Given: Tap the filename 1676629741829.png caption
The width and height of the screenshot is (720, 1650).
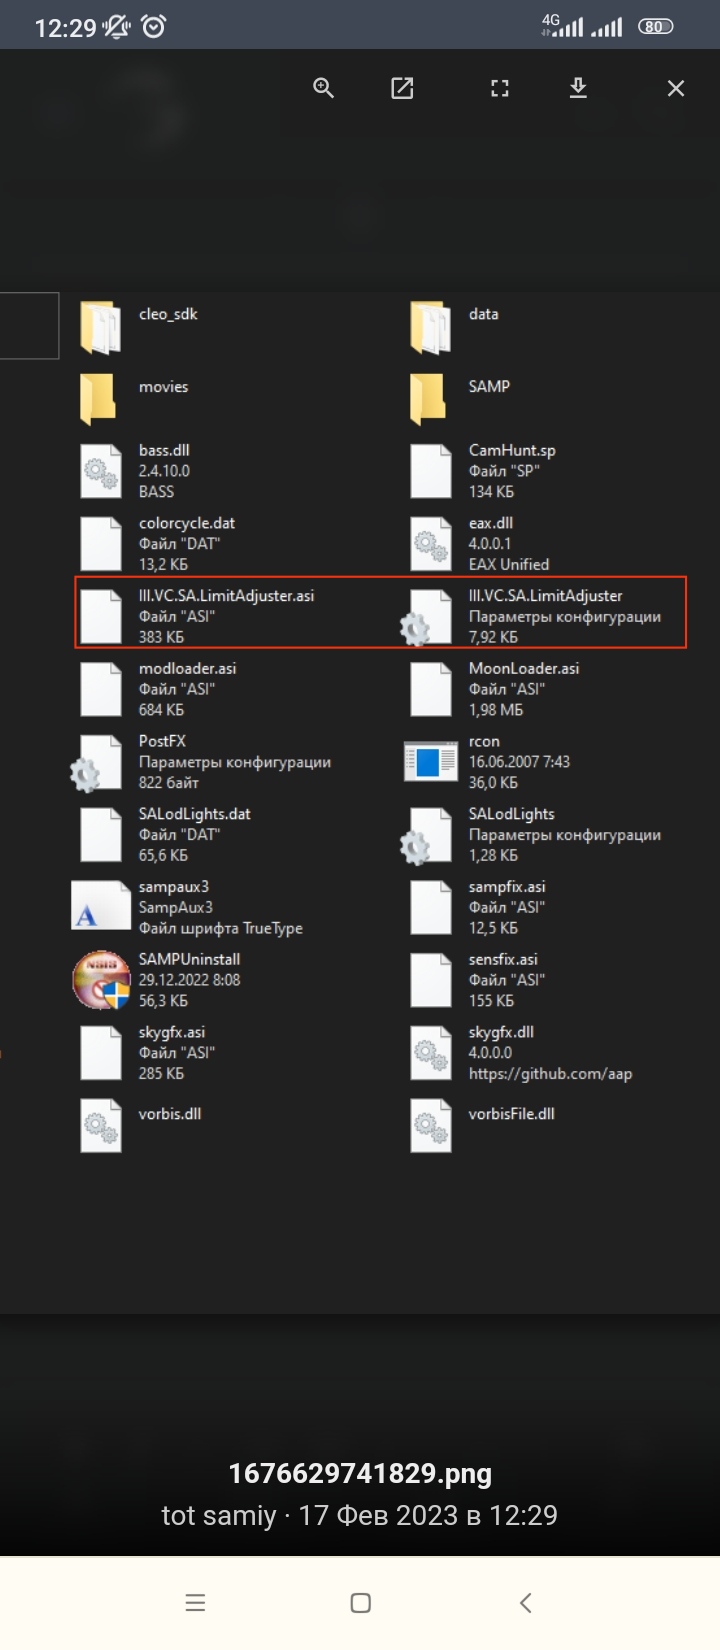Looking at the screenshot, I should [360, 1473].
